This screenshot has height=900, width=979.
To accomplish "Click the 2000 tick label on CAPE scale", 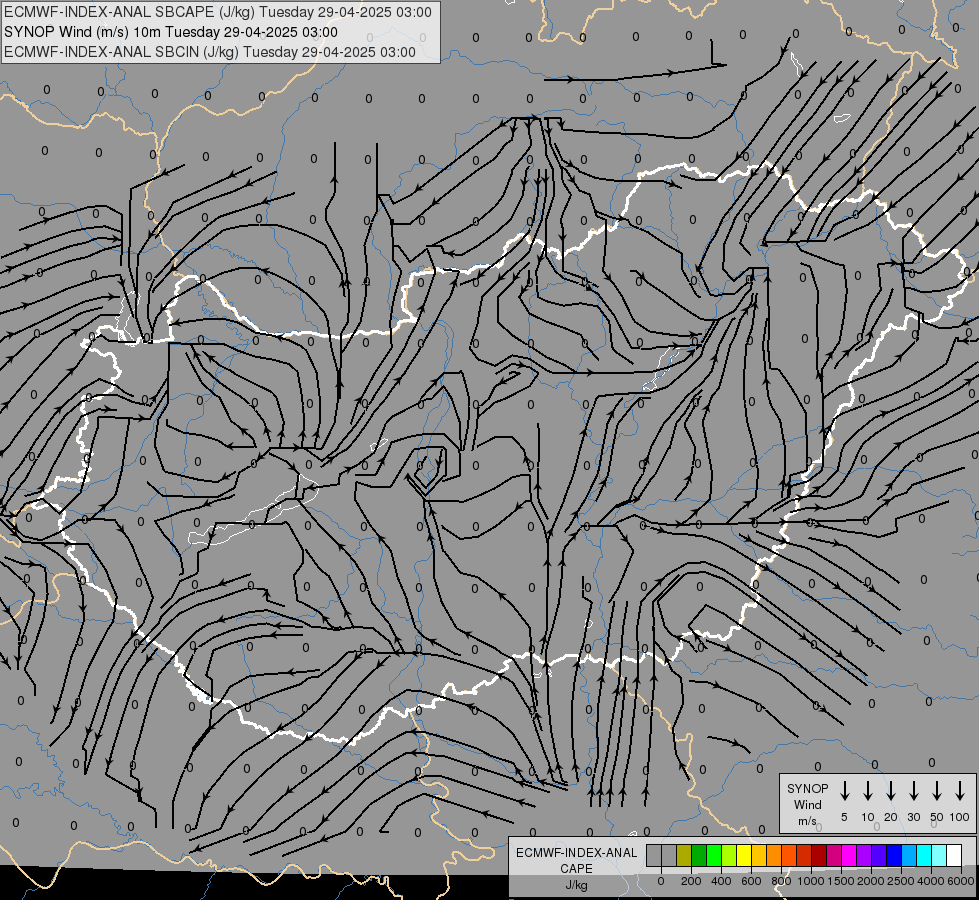I will coord(871,881).
